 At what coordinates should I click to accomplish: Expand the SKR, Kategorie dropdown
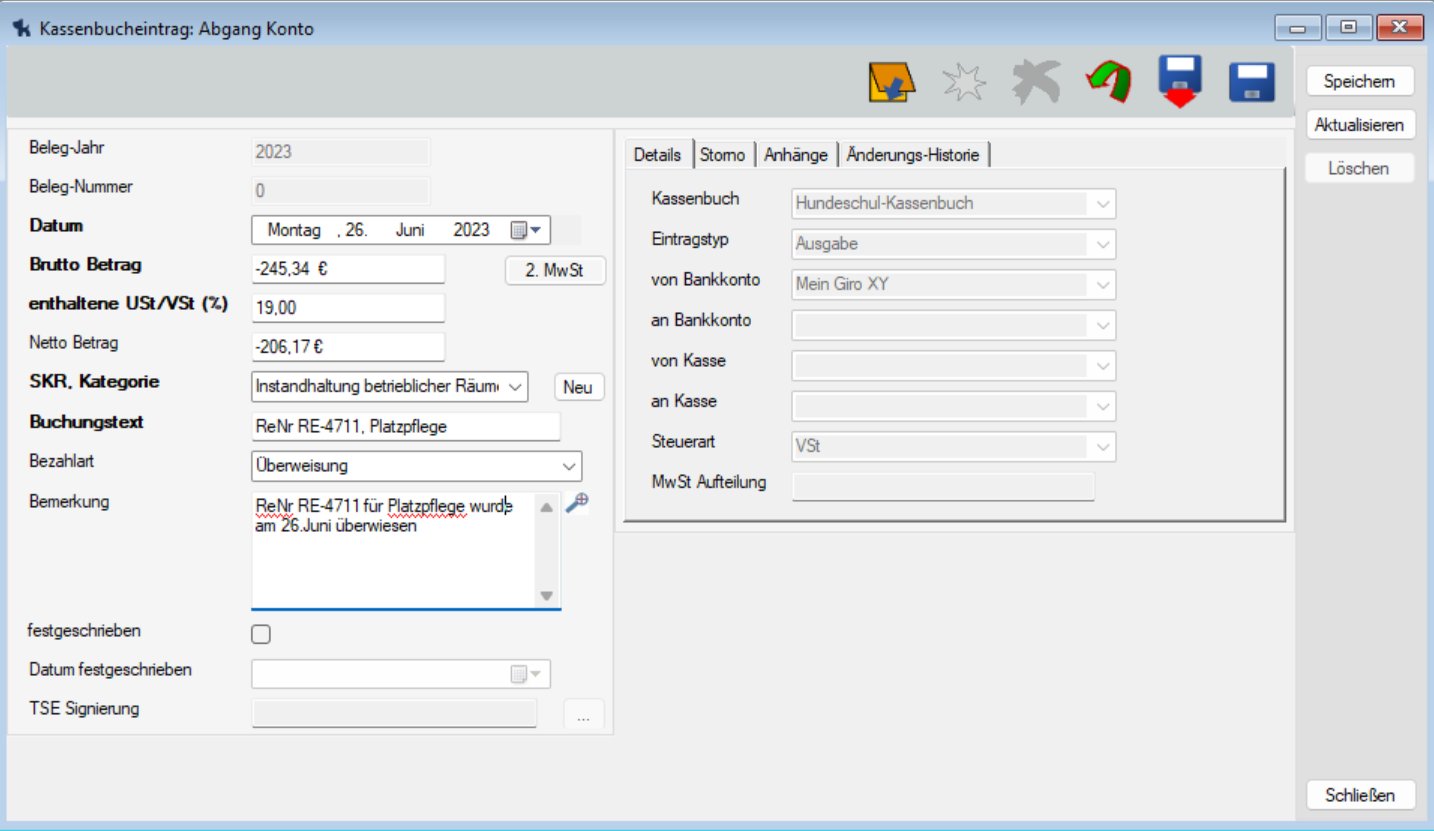click(514, 387)
